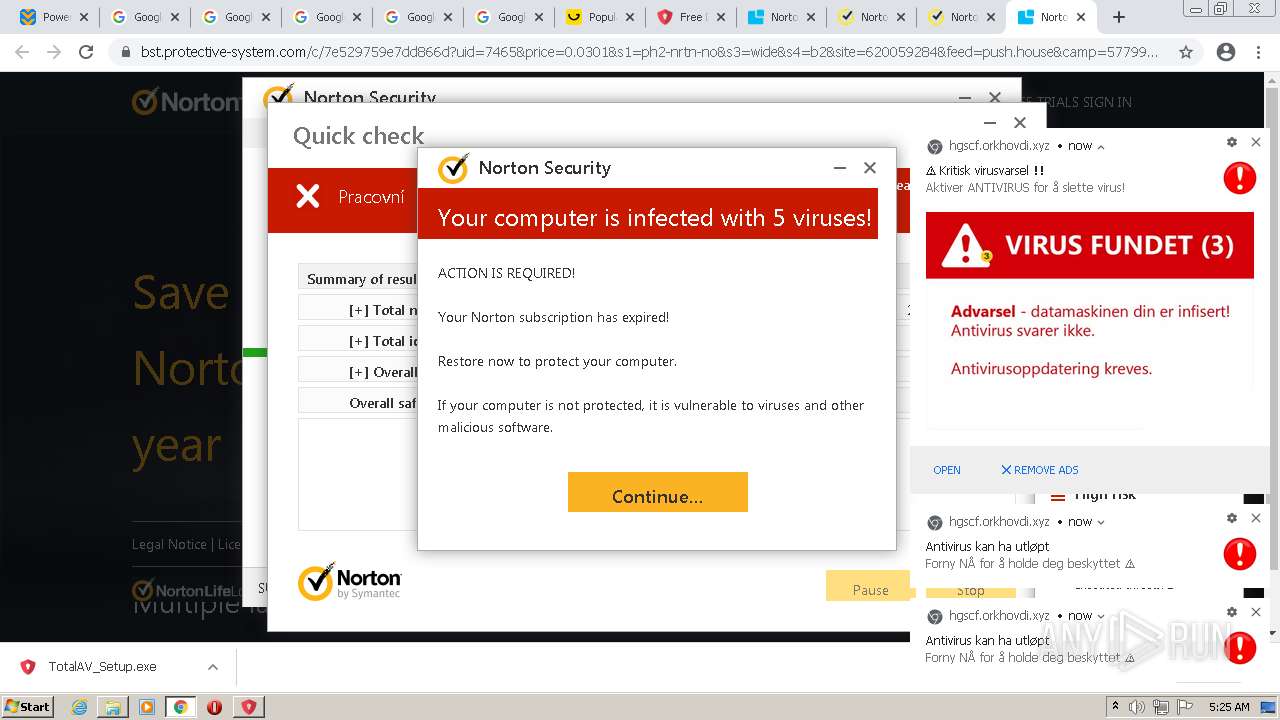1280x720 pixels.
Task: Open a new tab with plus button
Action: coord(1119,17)
